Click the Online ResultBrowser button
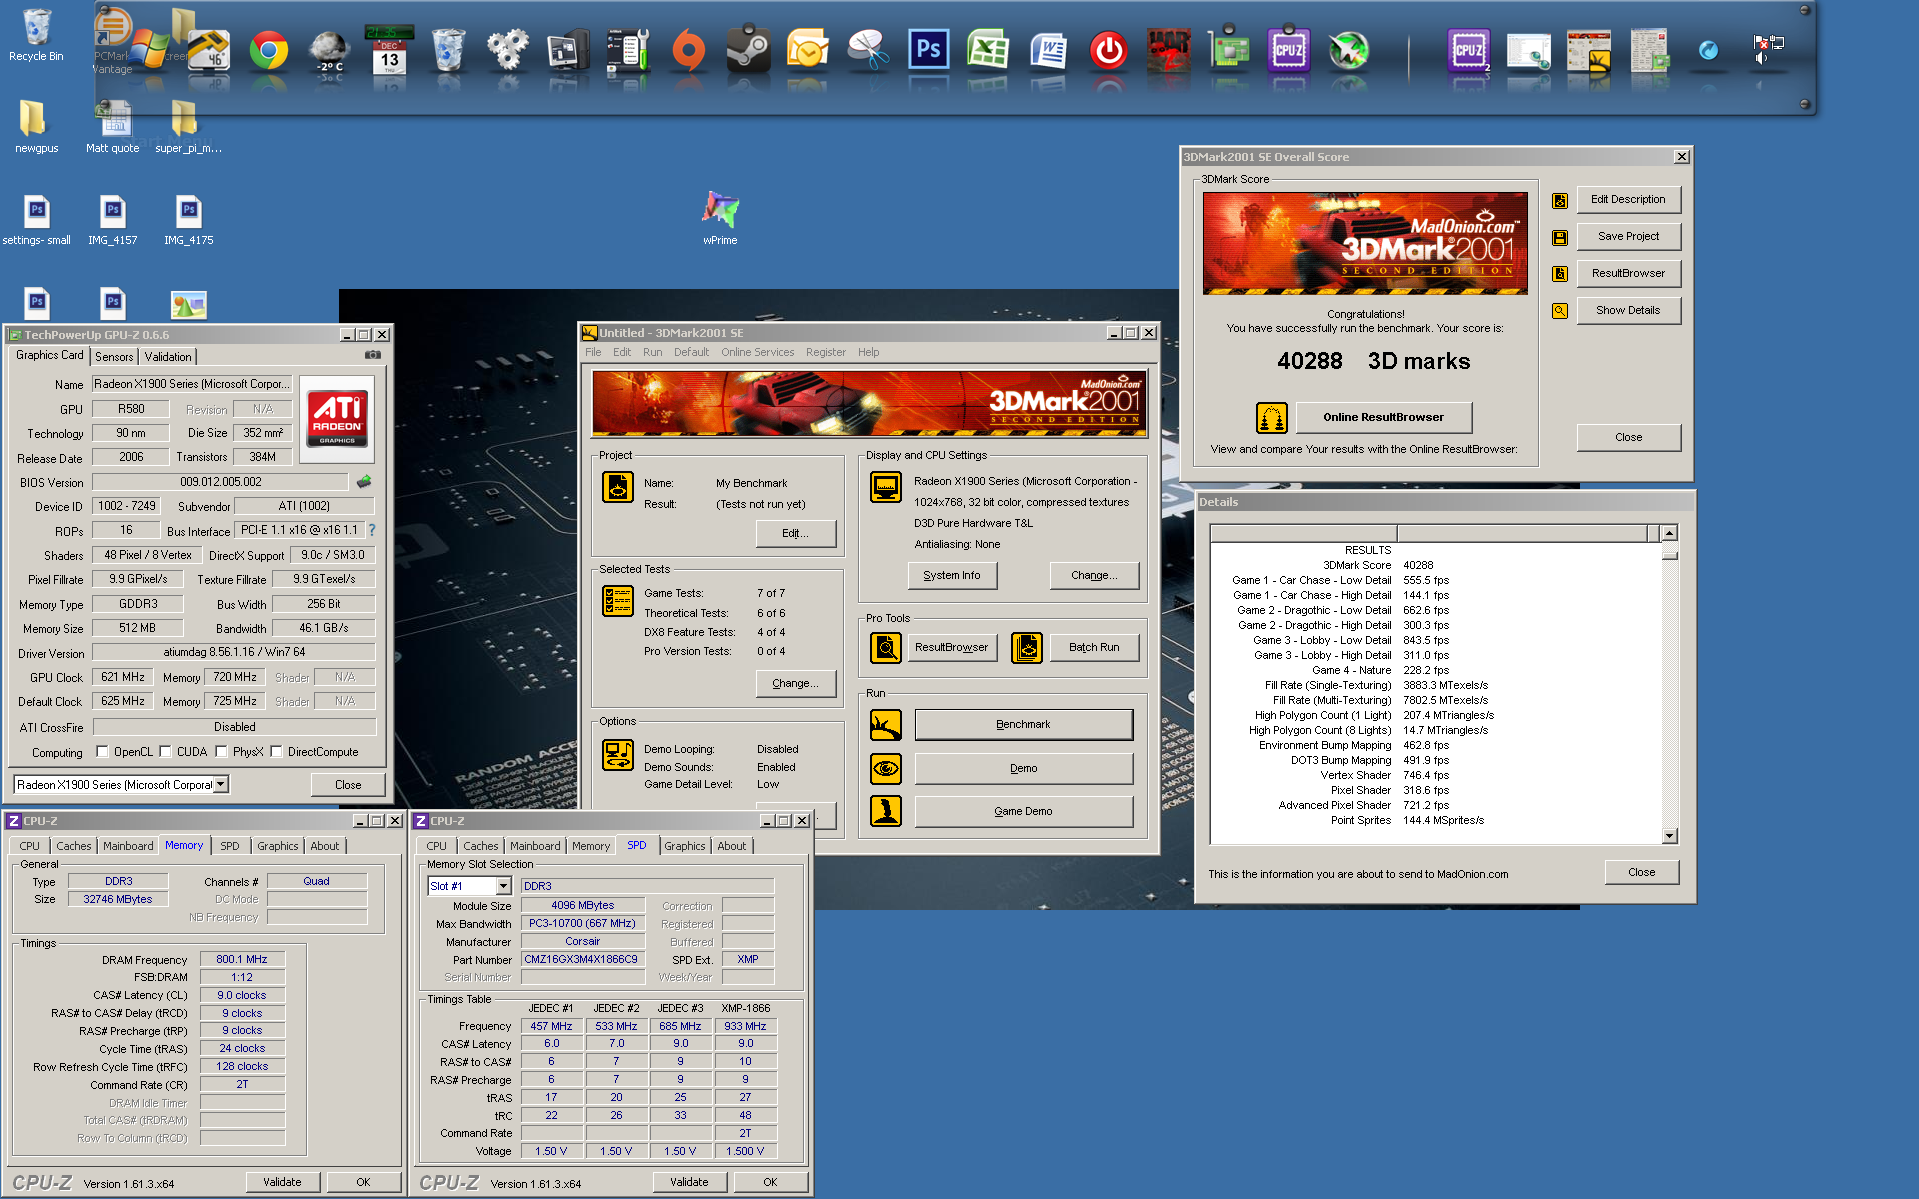1919x1199 pixels. coord(1384,417)
